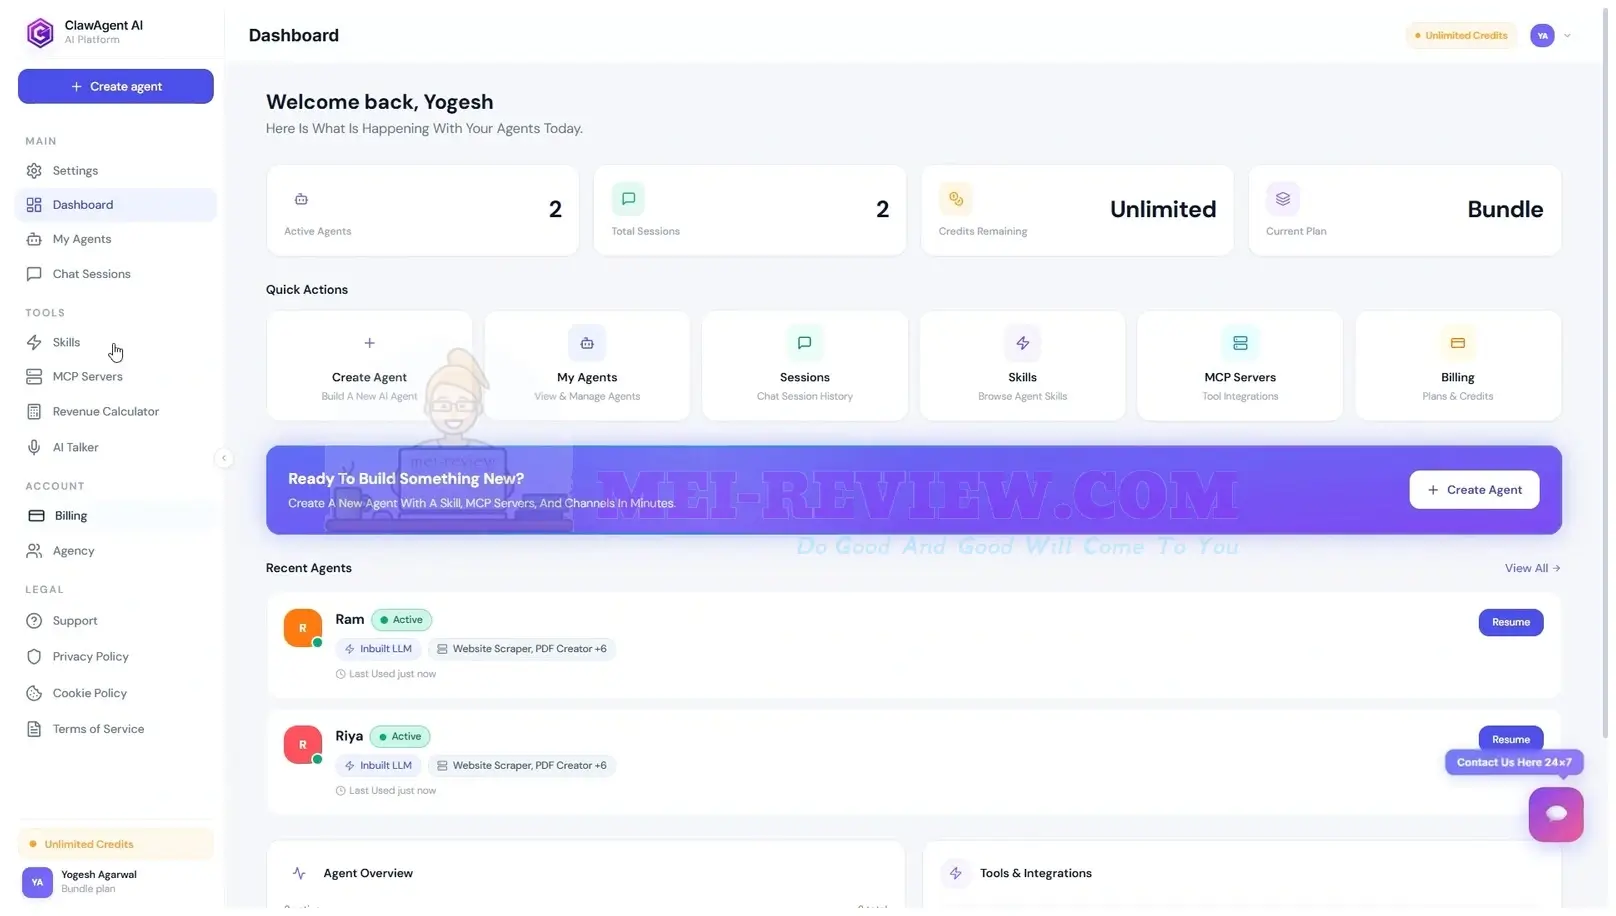1616x916 pixels.
Task: Click the Revenue Calculator icon in sidebar
Action: 34,412
